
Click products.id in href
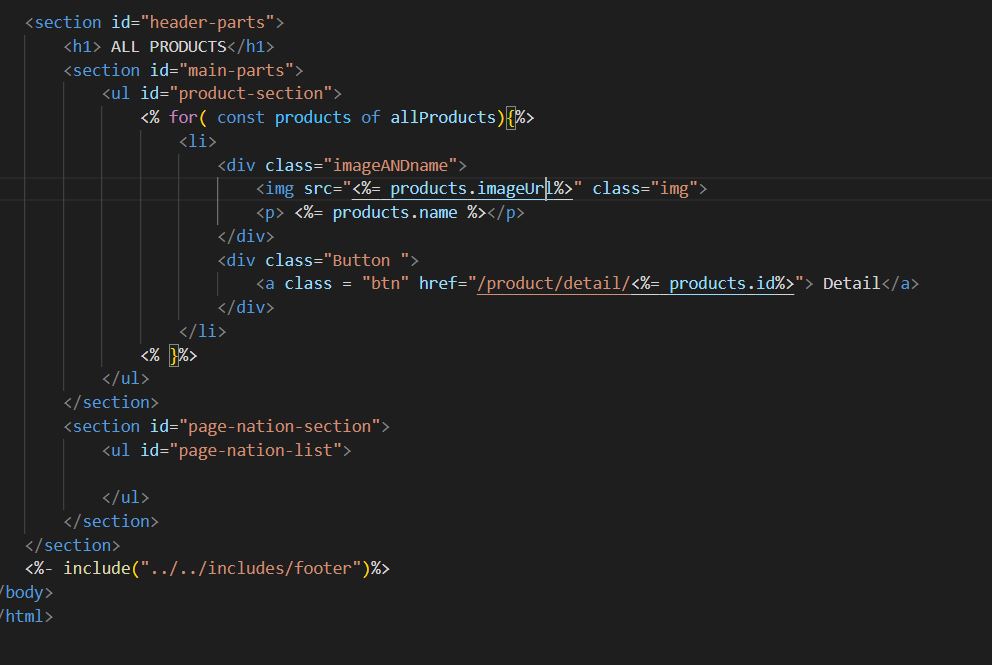point(722,283)
